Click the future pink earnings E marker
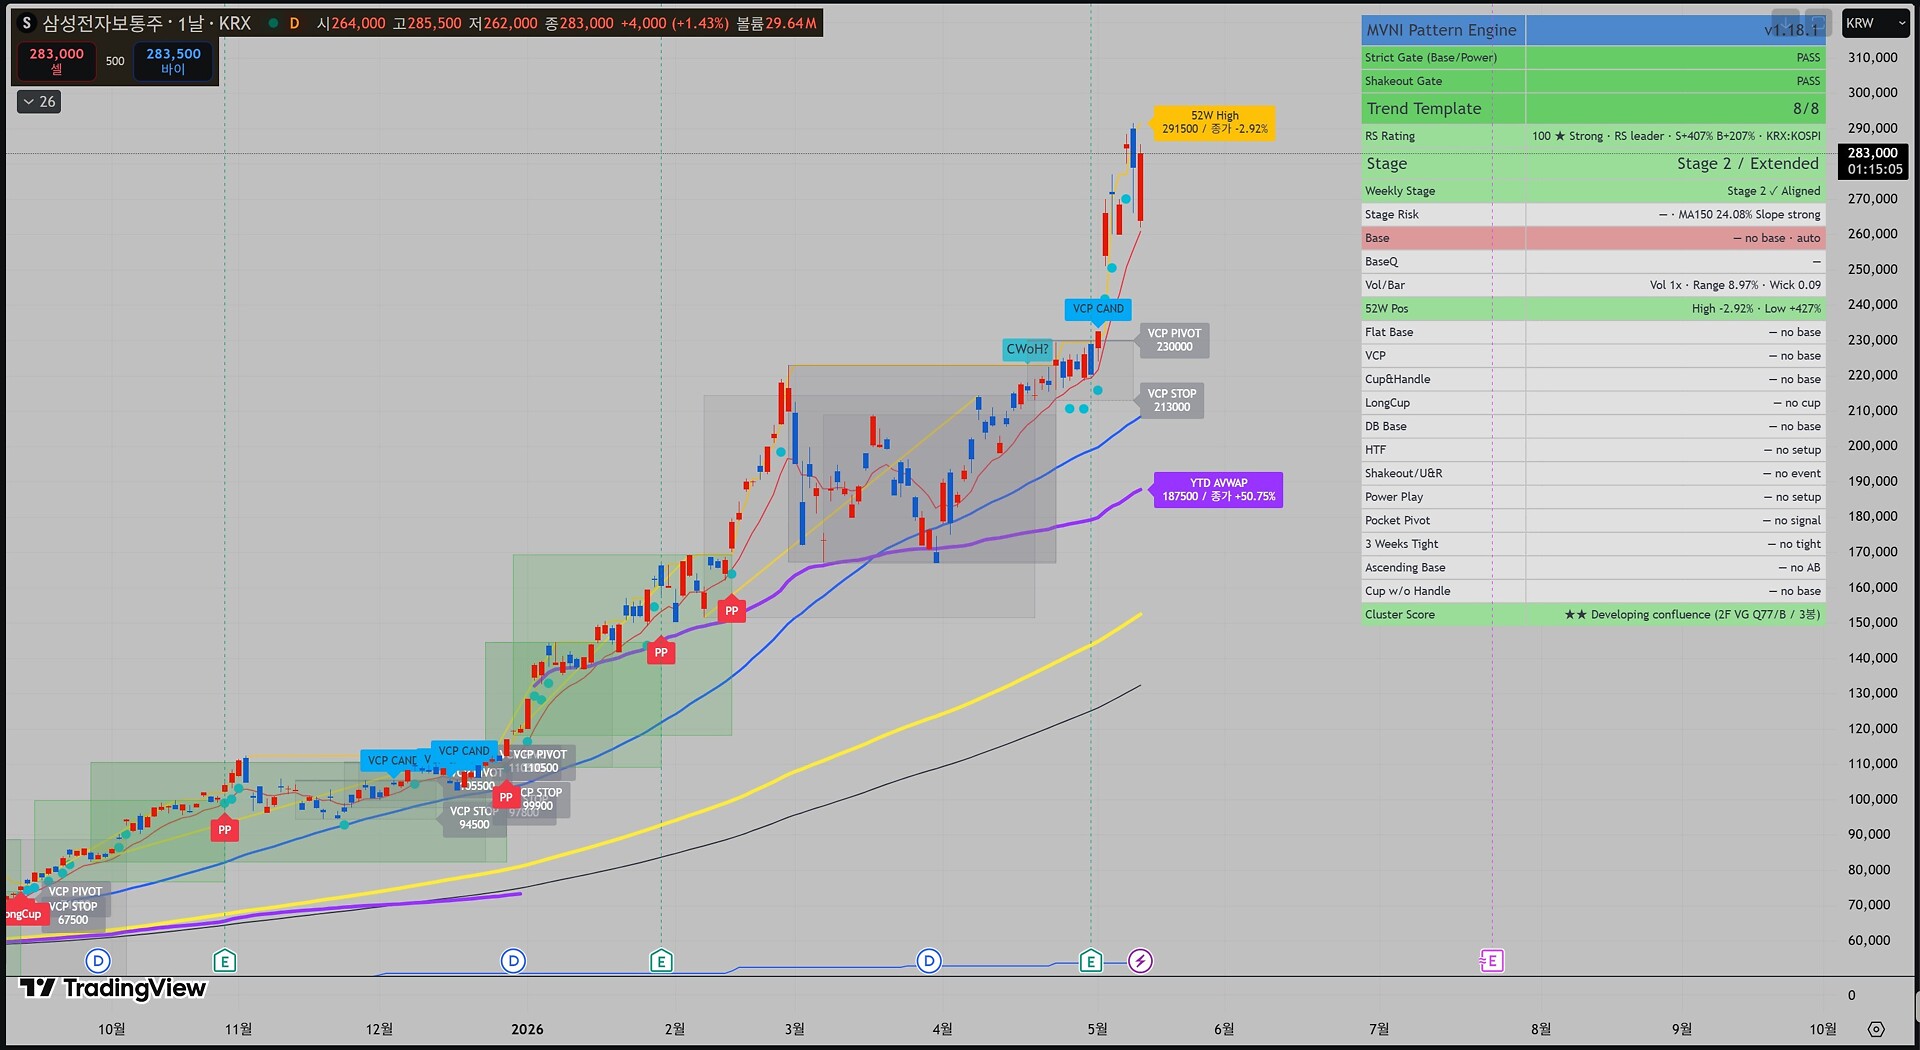 click(x=1491, y=961)
